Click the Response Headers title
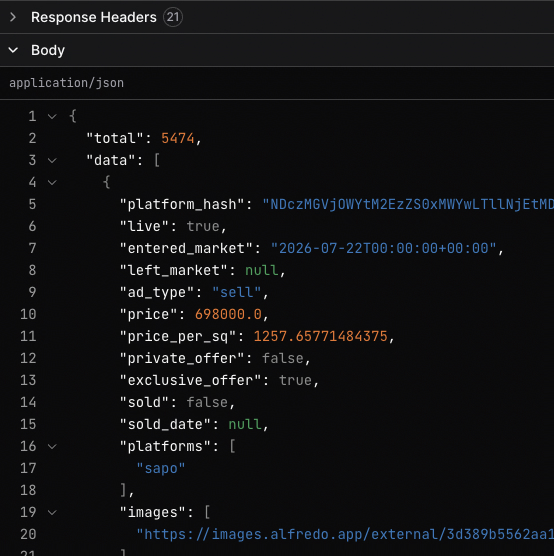The image size is (554, 556). point(94,17)
